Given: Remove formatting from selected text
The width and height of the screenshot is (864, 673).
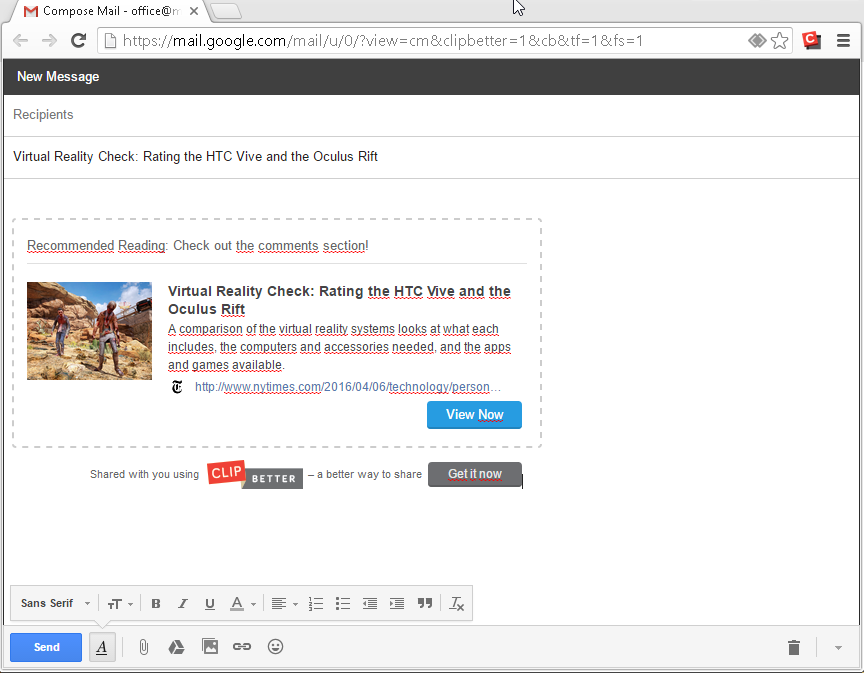Looking at the screenshot, I should (x=456, y=604).
